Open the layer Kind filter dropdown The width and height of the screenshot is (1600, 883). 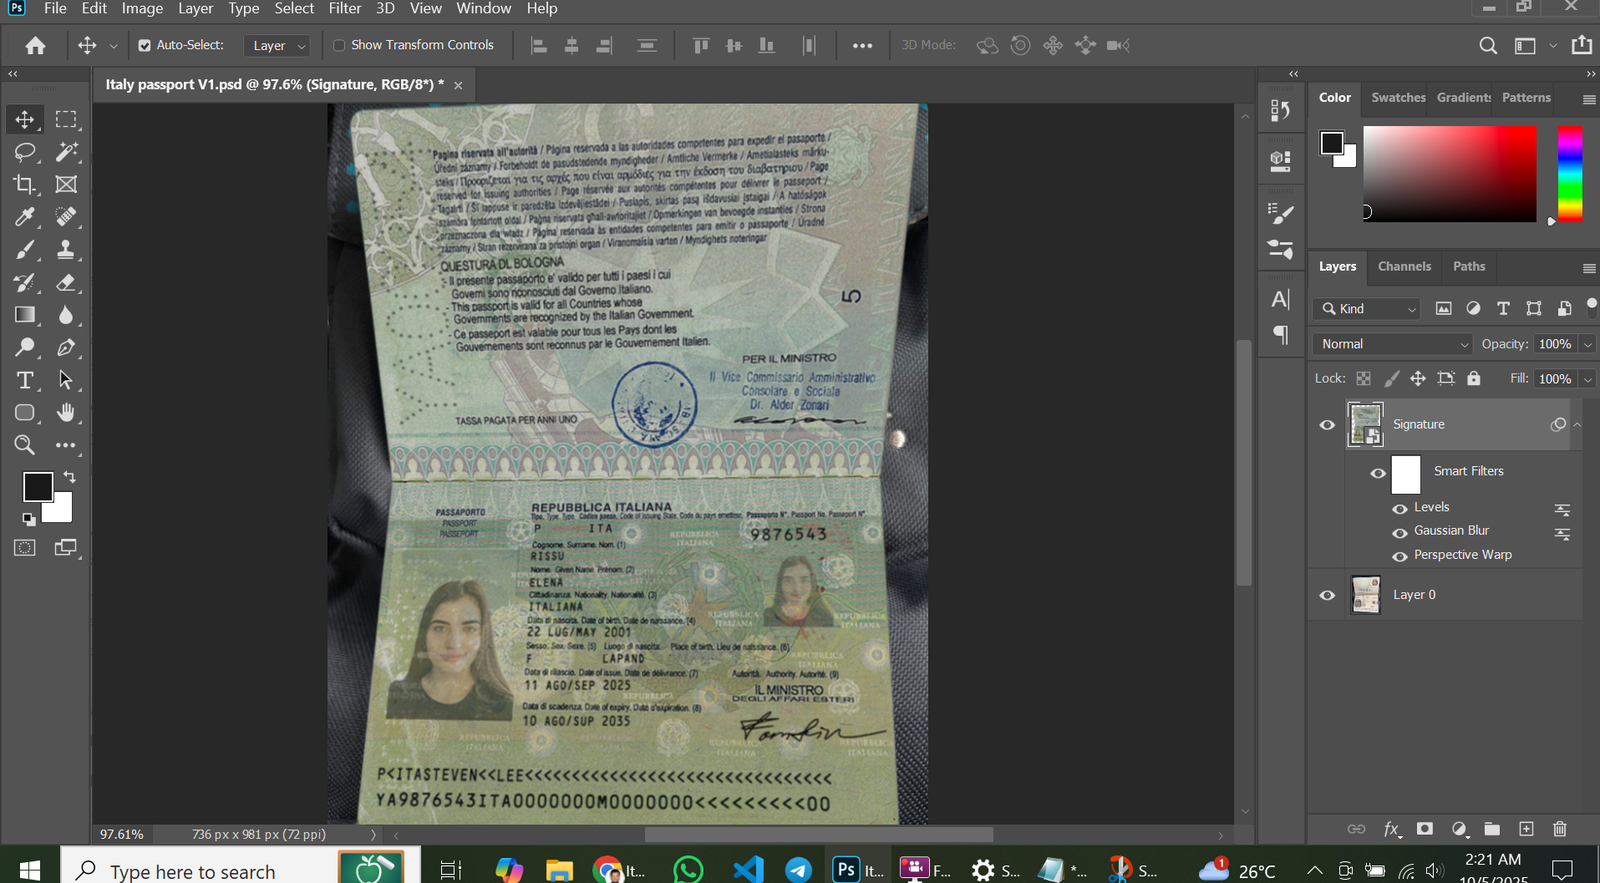pyautogui.click(x=1369, y=309)
